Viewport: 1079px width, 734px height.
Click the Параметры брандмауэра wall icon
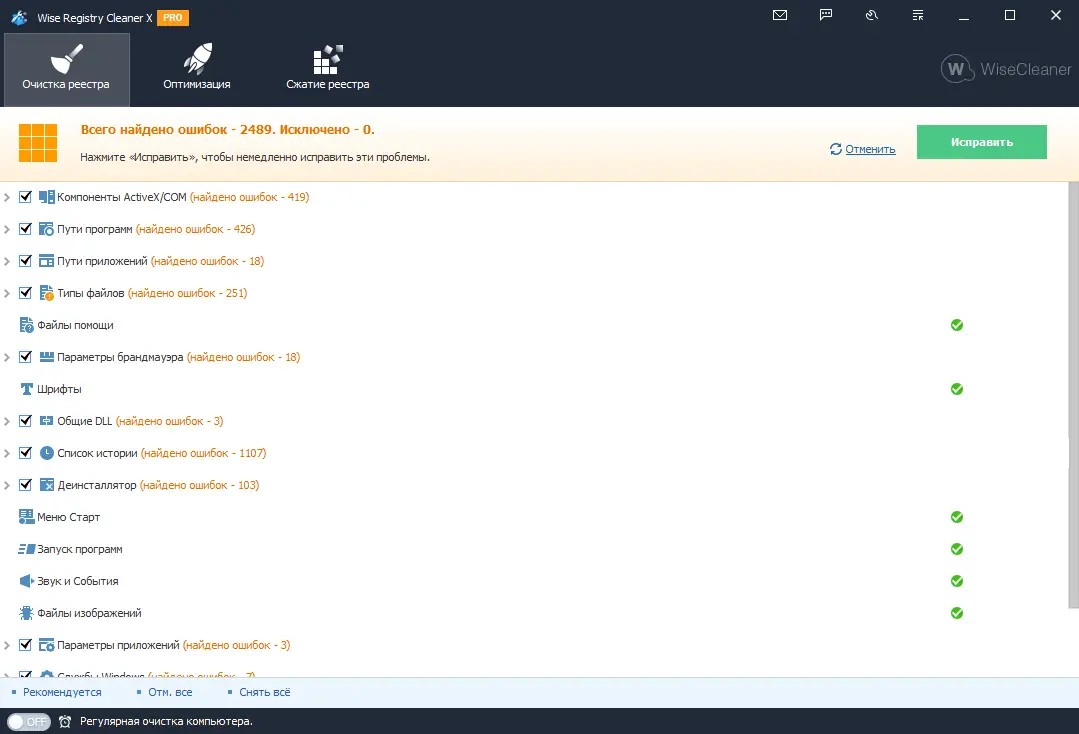pos(46,357)
